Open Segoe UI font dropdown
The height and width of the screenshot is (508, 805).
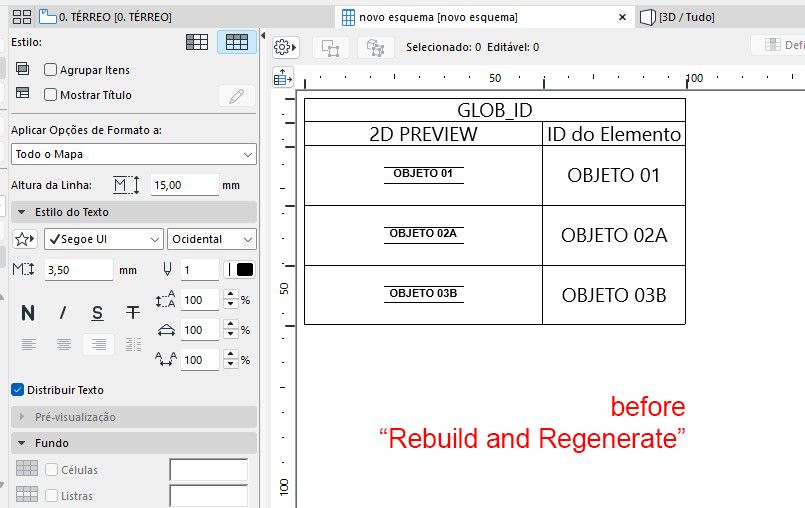tap(104, 239)
